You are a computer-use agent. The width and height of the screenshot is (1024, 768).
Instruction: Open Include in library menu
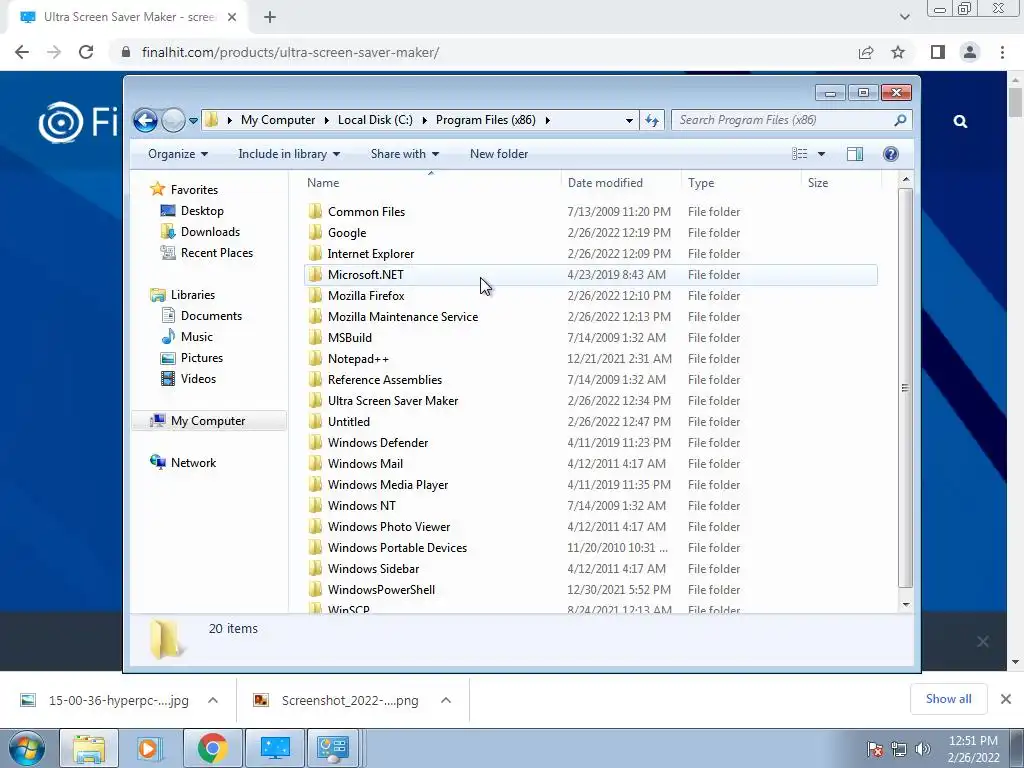tap(289, 154)
